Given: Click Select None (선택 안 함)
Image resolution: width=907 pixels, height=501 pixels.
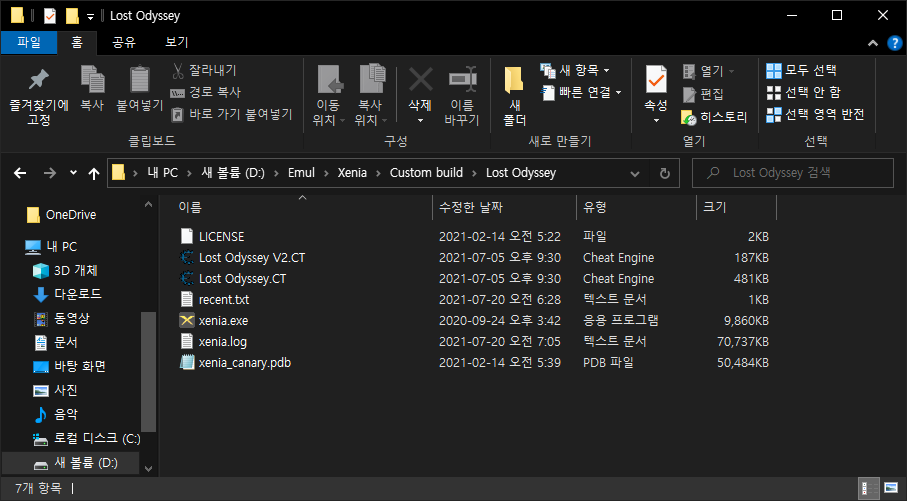Looking at the screenshot, I should [x=803, y=93].
